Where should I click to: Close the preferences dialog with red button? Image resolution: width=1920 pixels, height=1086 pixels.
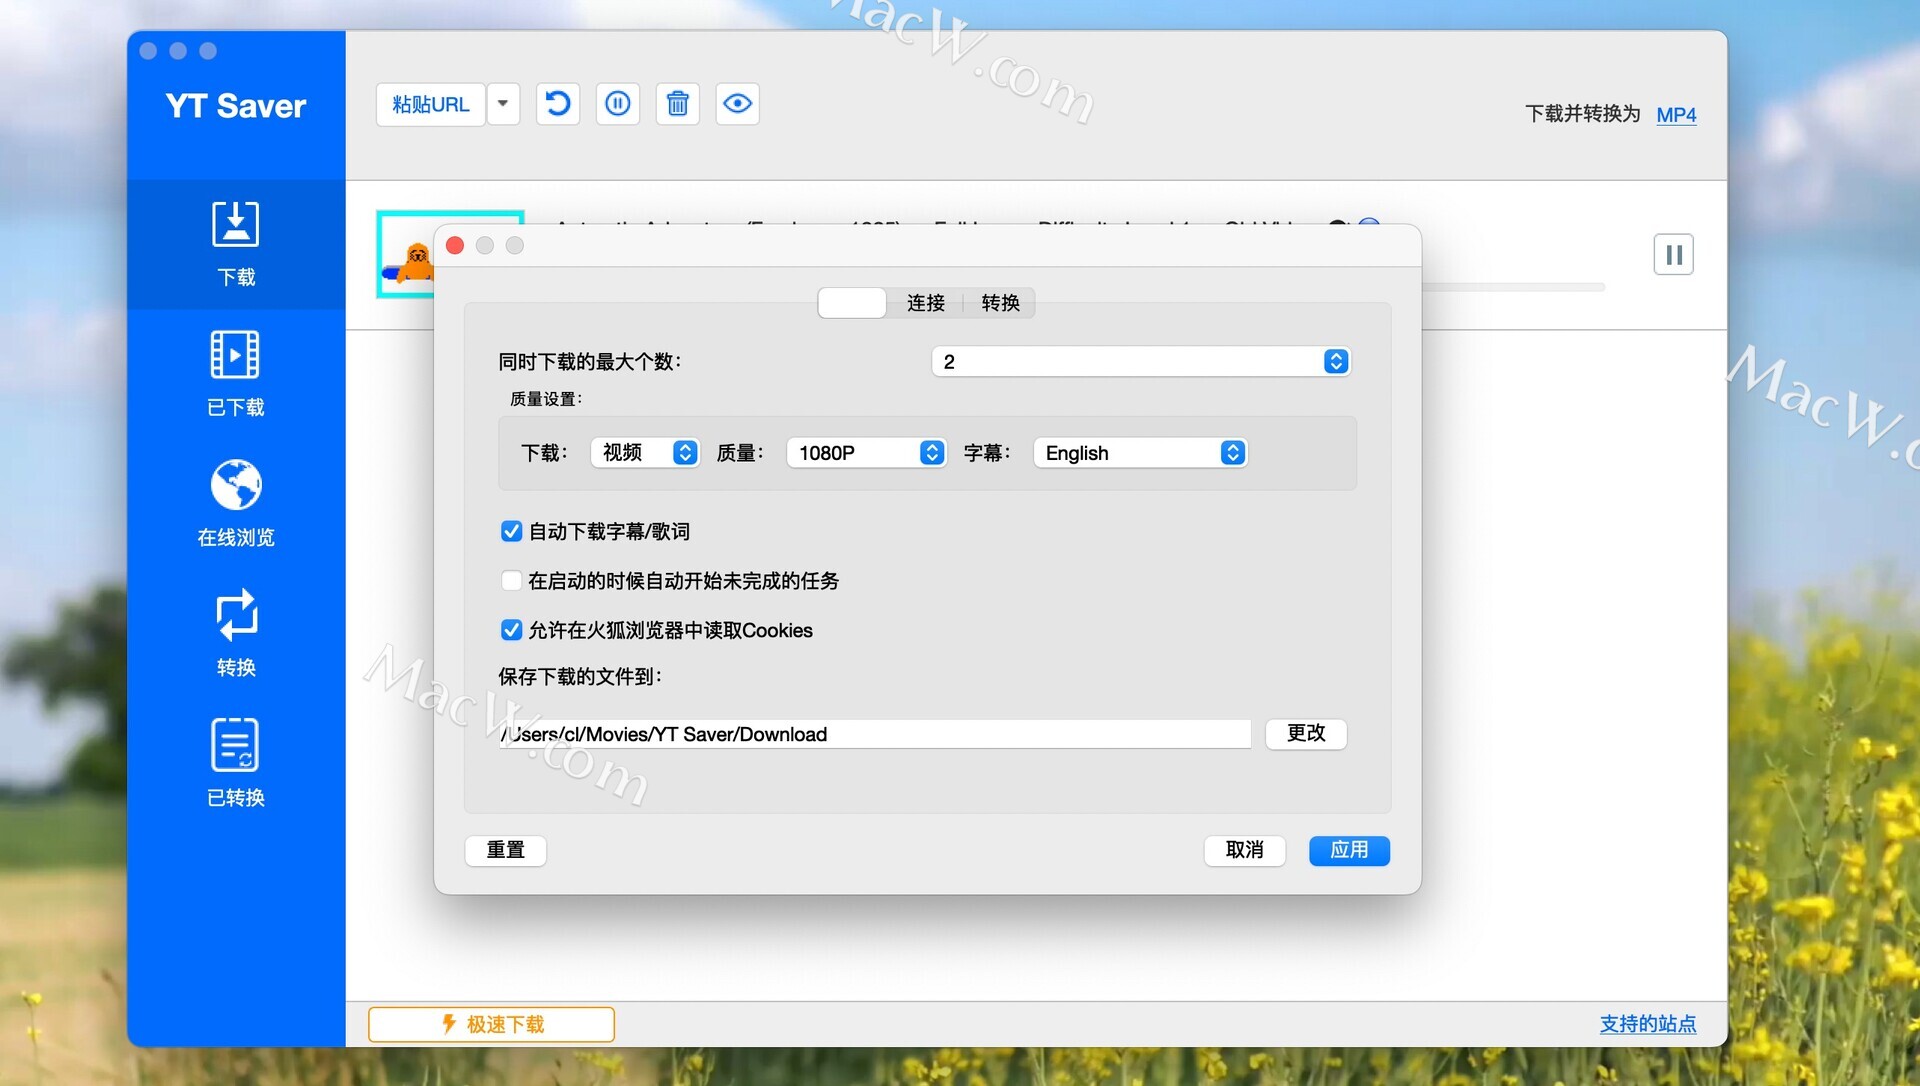(455, 246)
